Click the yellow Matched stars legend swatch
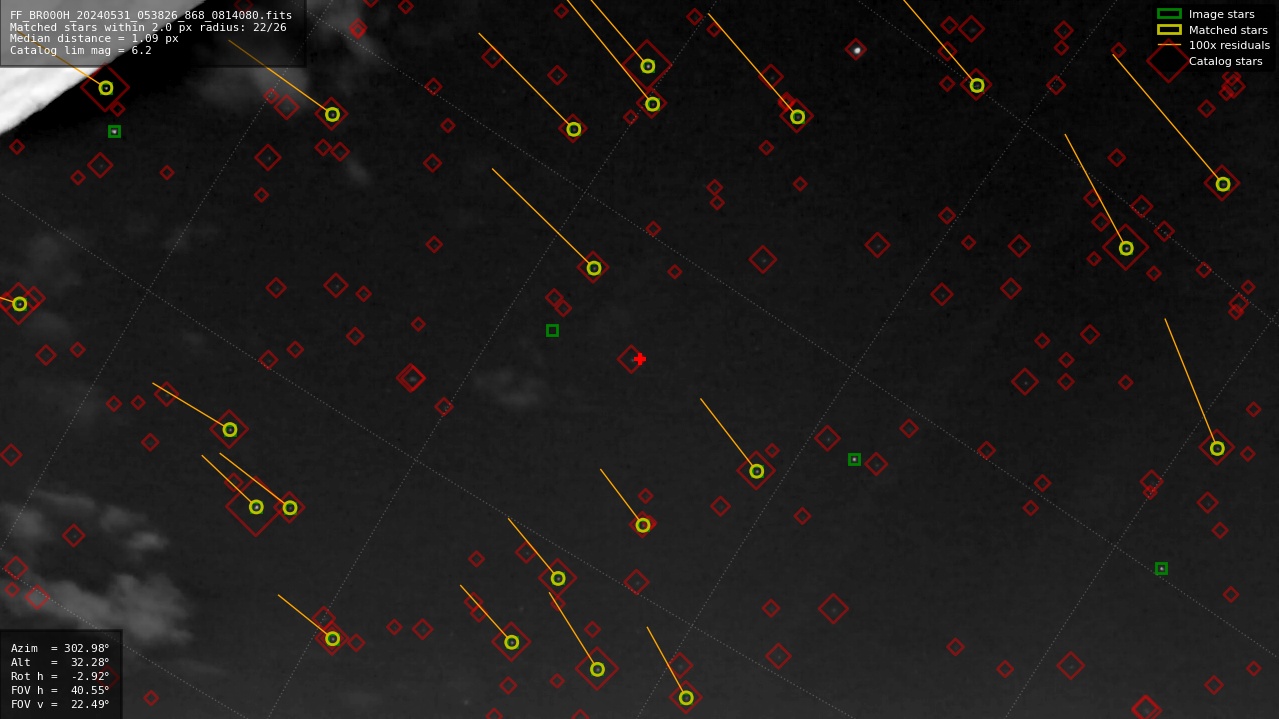The image size is (1279, 719). [x=1169, y=30]
